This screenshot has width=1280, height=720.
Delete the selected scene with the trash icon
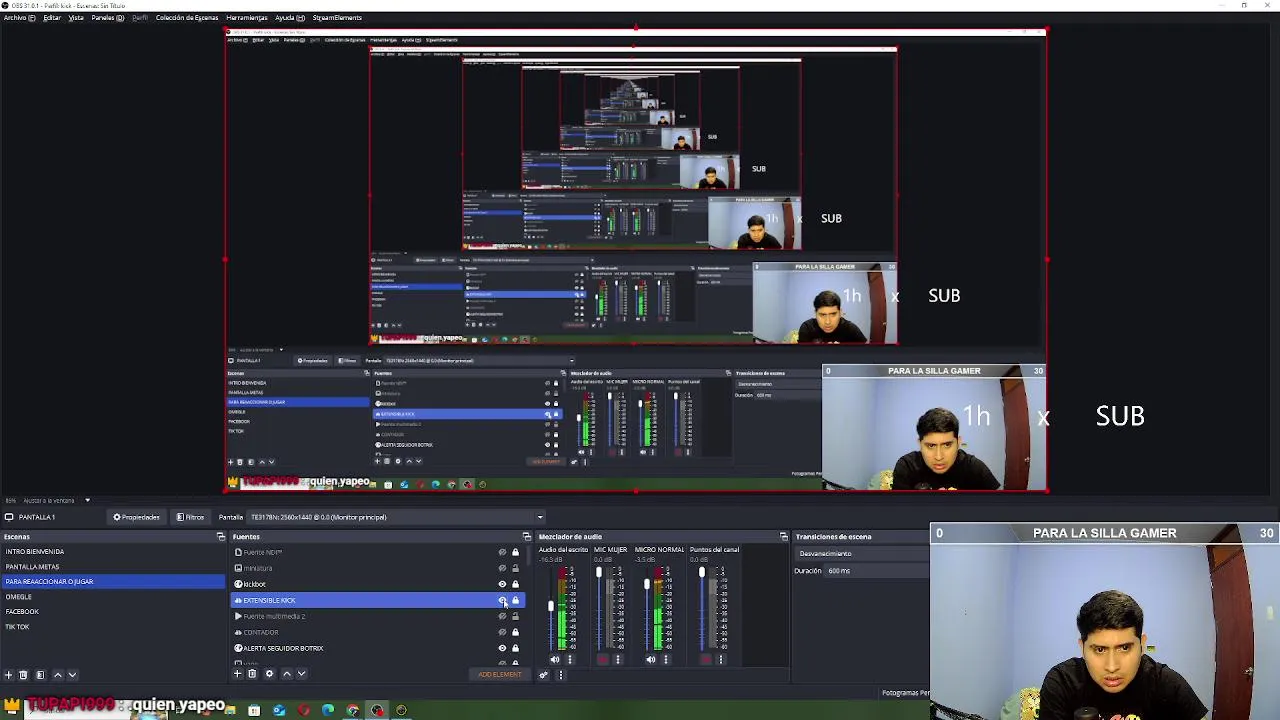coord(23,675)
